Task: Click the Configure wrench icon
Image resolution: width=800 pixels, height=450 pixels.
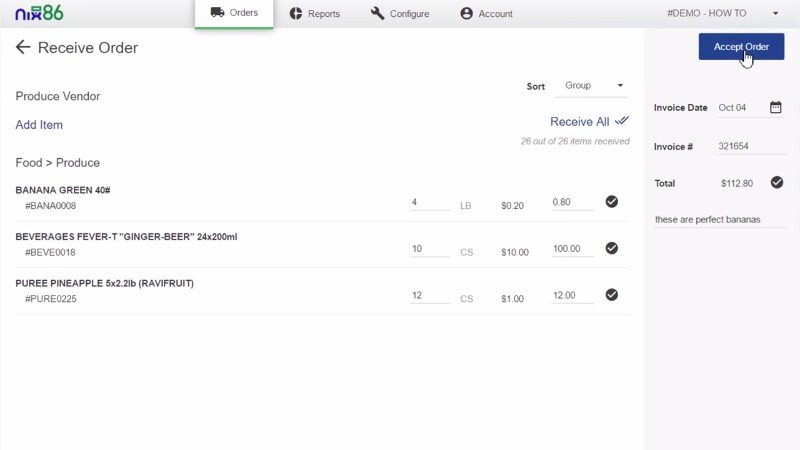Action: (x=377, y=14)
